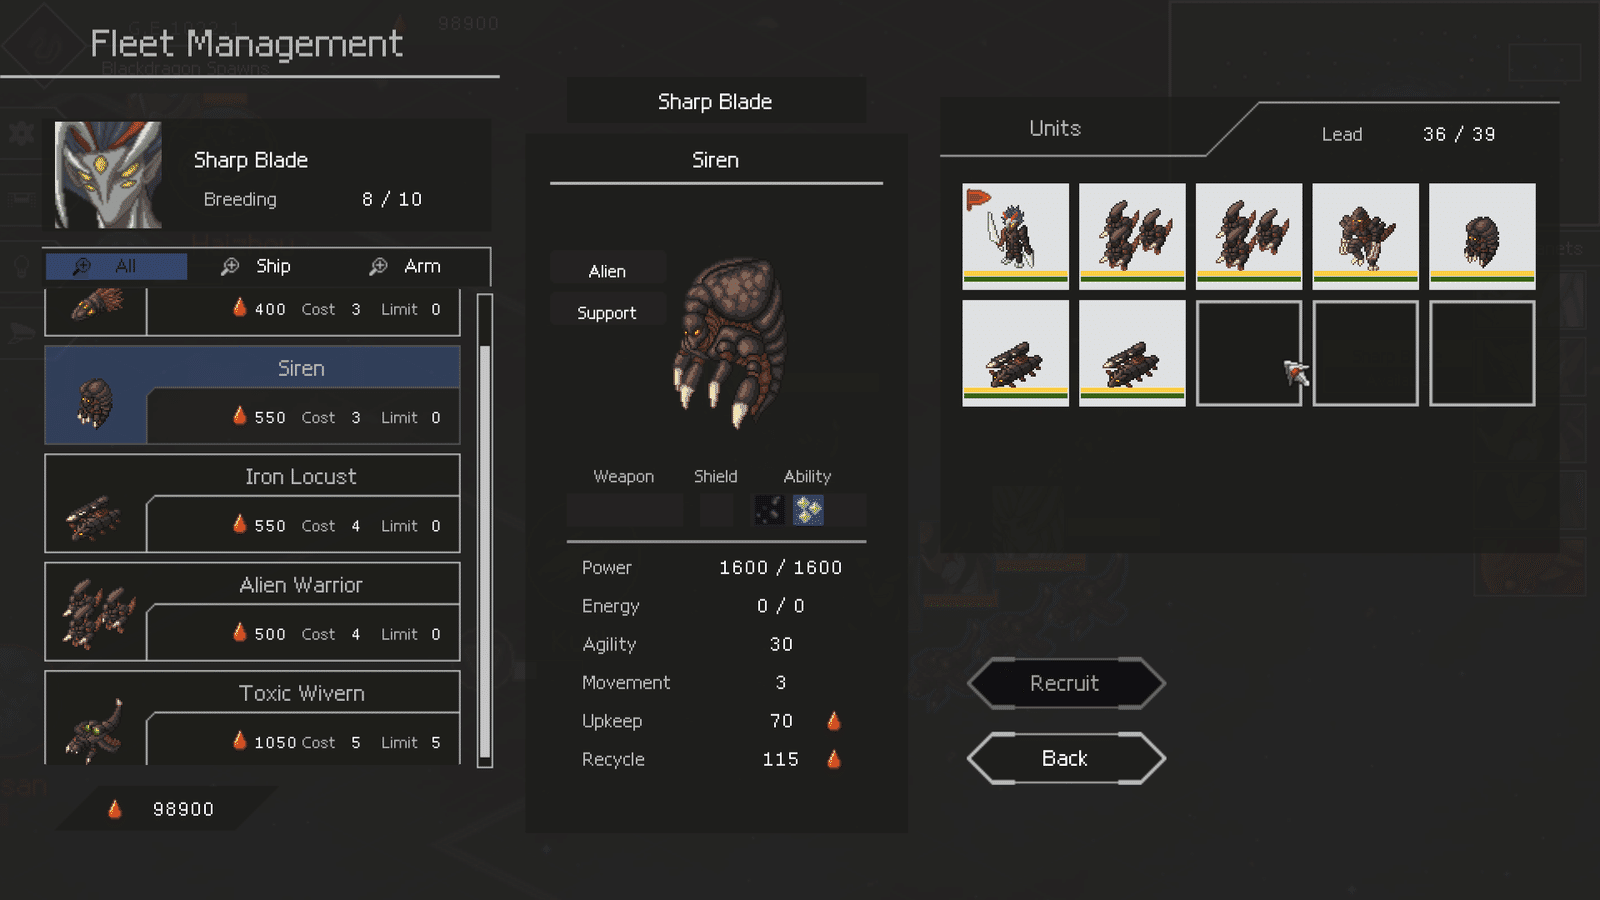1600x900 pixels.
Task: Select the first Iron Locust unit slot
Action: coord(1015,353)
